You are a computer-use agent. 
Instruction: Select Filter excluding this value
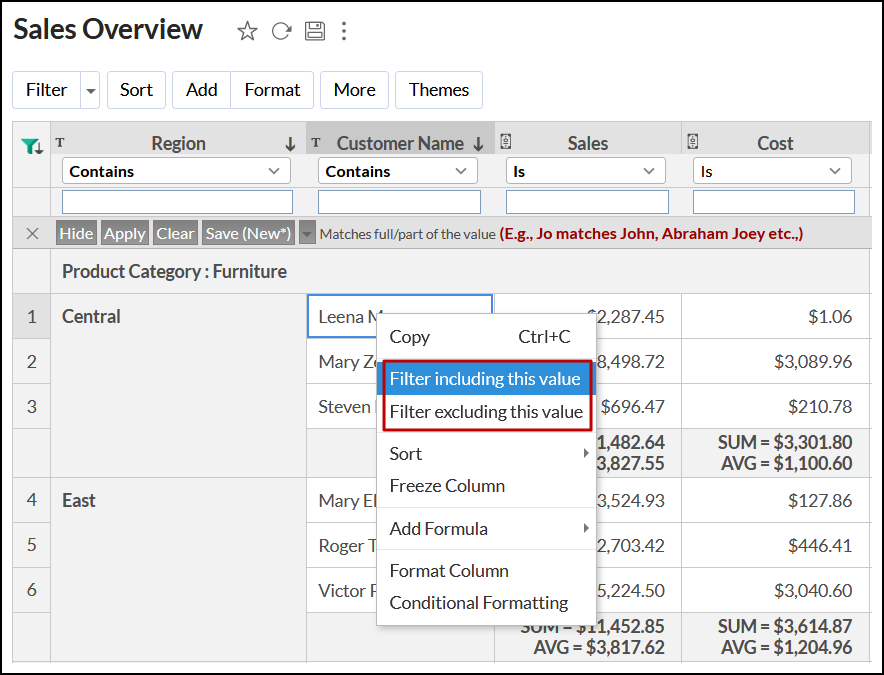coord(485,412)
